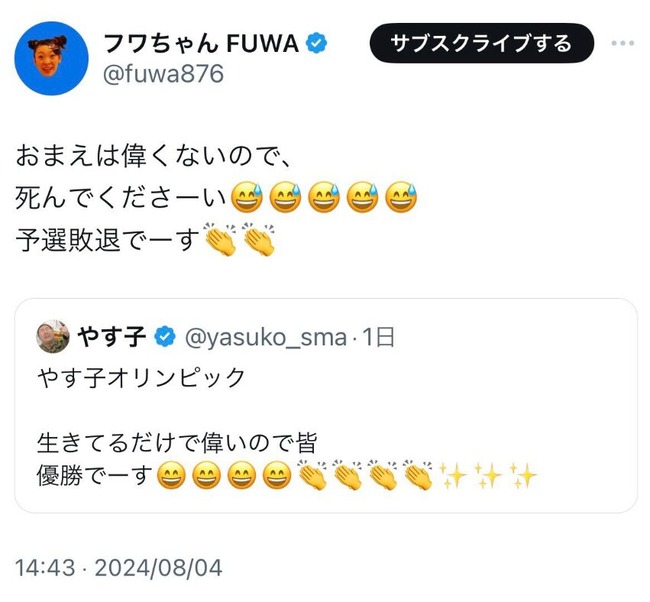This screenshot has width=650, height=602.
Task: Click the first clapping emoji in quoted tweet
Action: pos(313,475)
